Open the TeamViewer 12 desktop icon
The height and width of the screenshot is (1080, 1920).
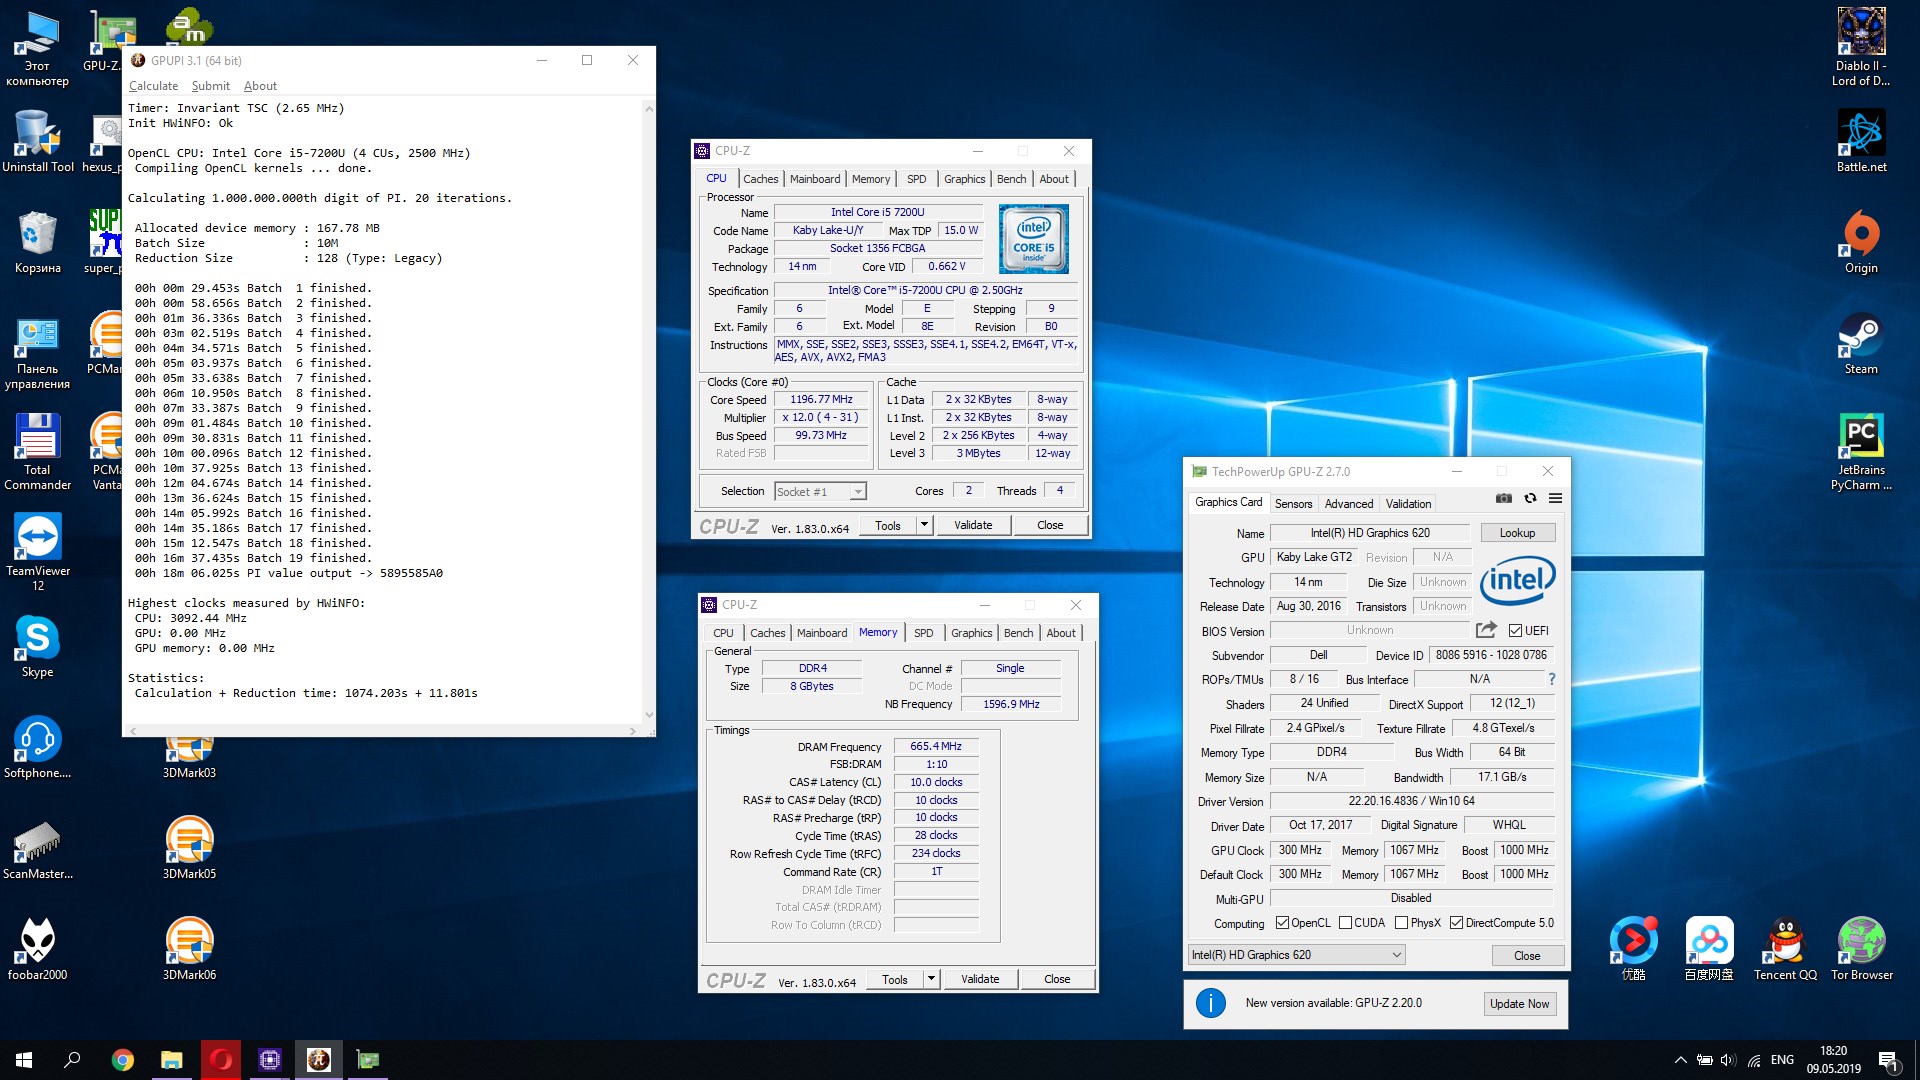(x=38, y=552)
